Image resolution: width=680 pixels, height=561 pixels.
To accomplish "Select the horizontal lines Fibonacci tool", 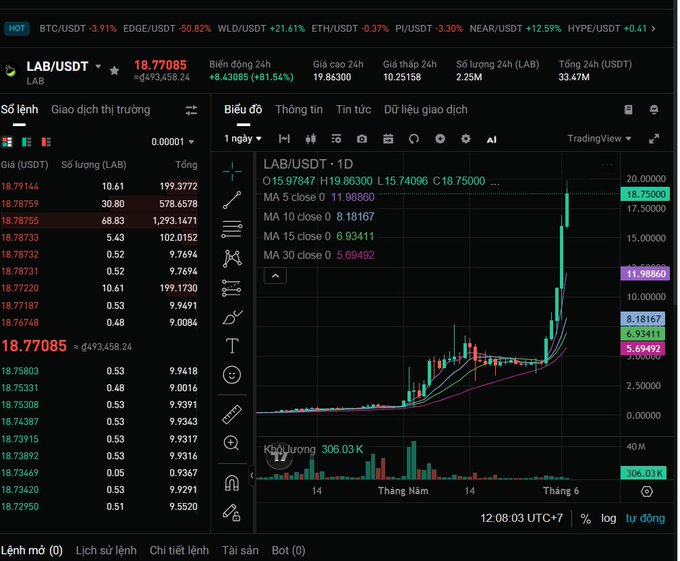I will 232,229.
